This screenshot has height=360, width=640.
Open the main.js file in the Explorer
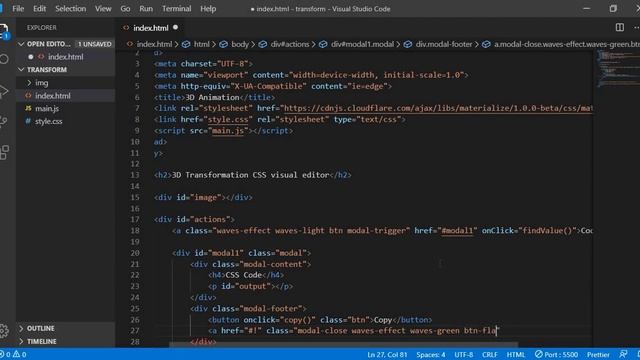[47, 109]
